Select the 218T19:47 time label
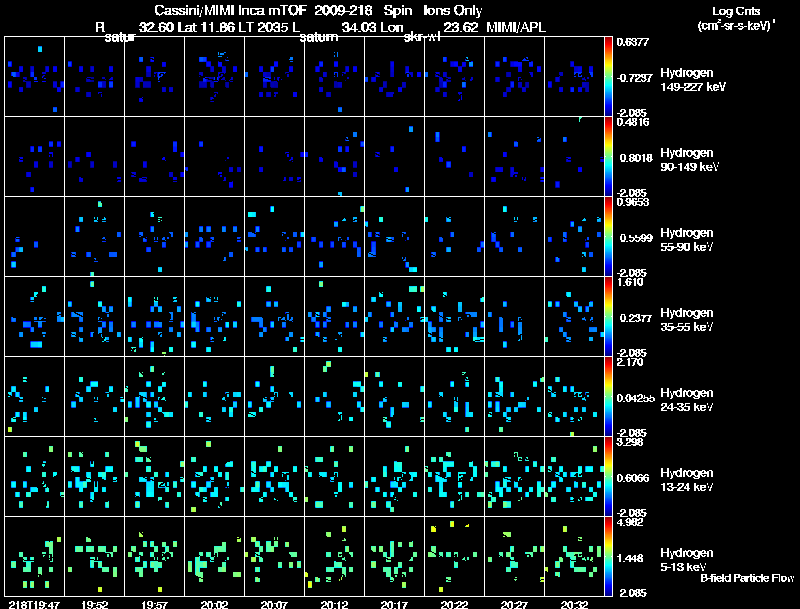800x609 pixels. pyautogui.click(x=34, y=604)
